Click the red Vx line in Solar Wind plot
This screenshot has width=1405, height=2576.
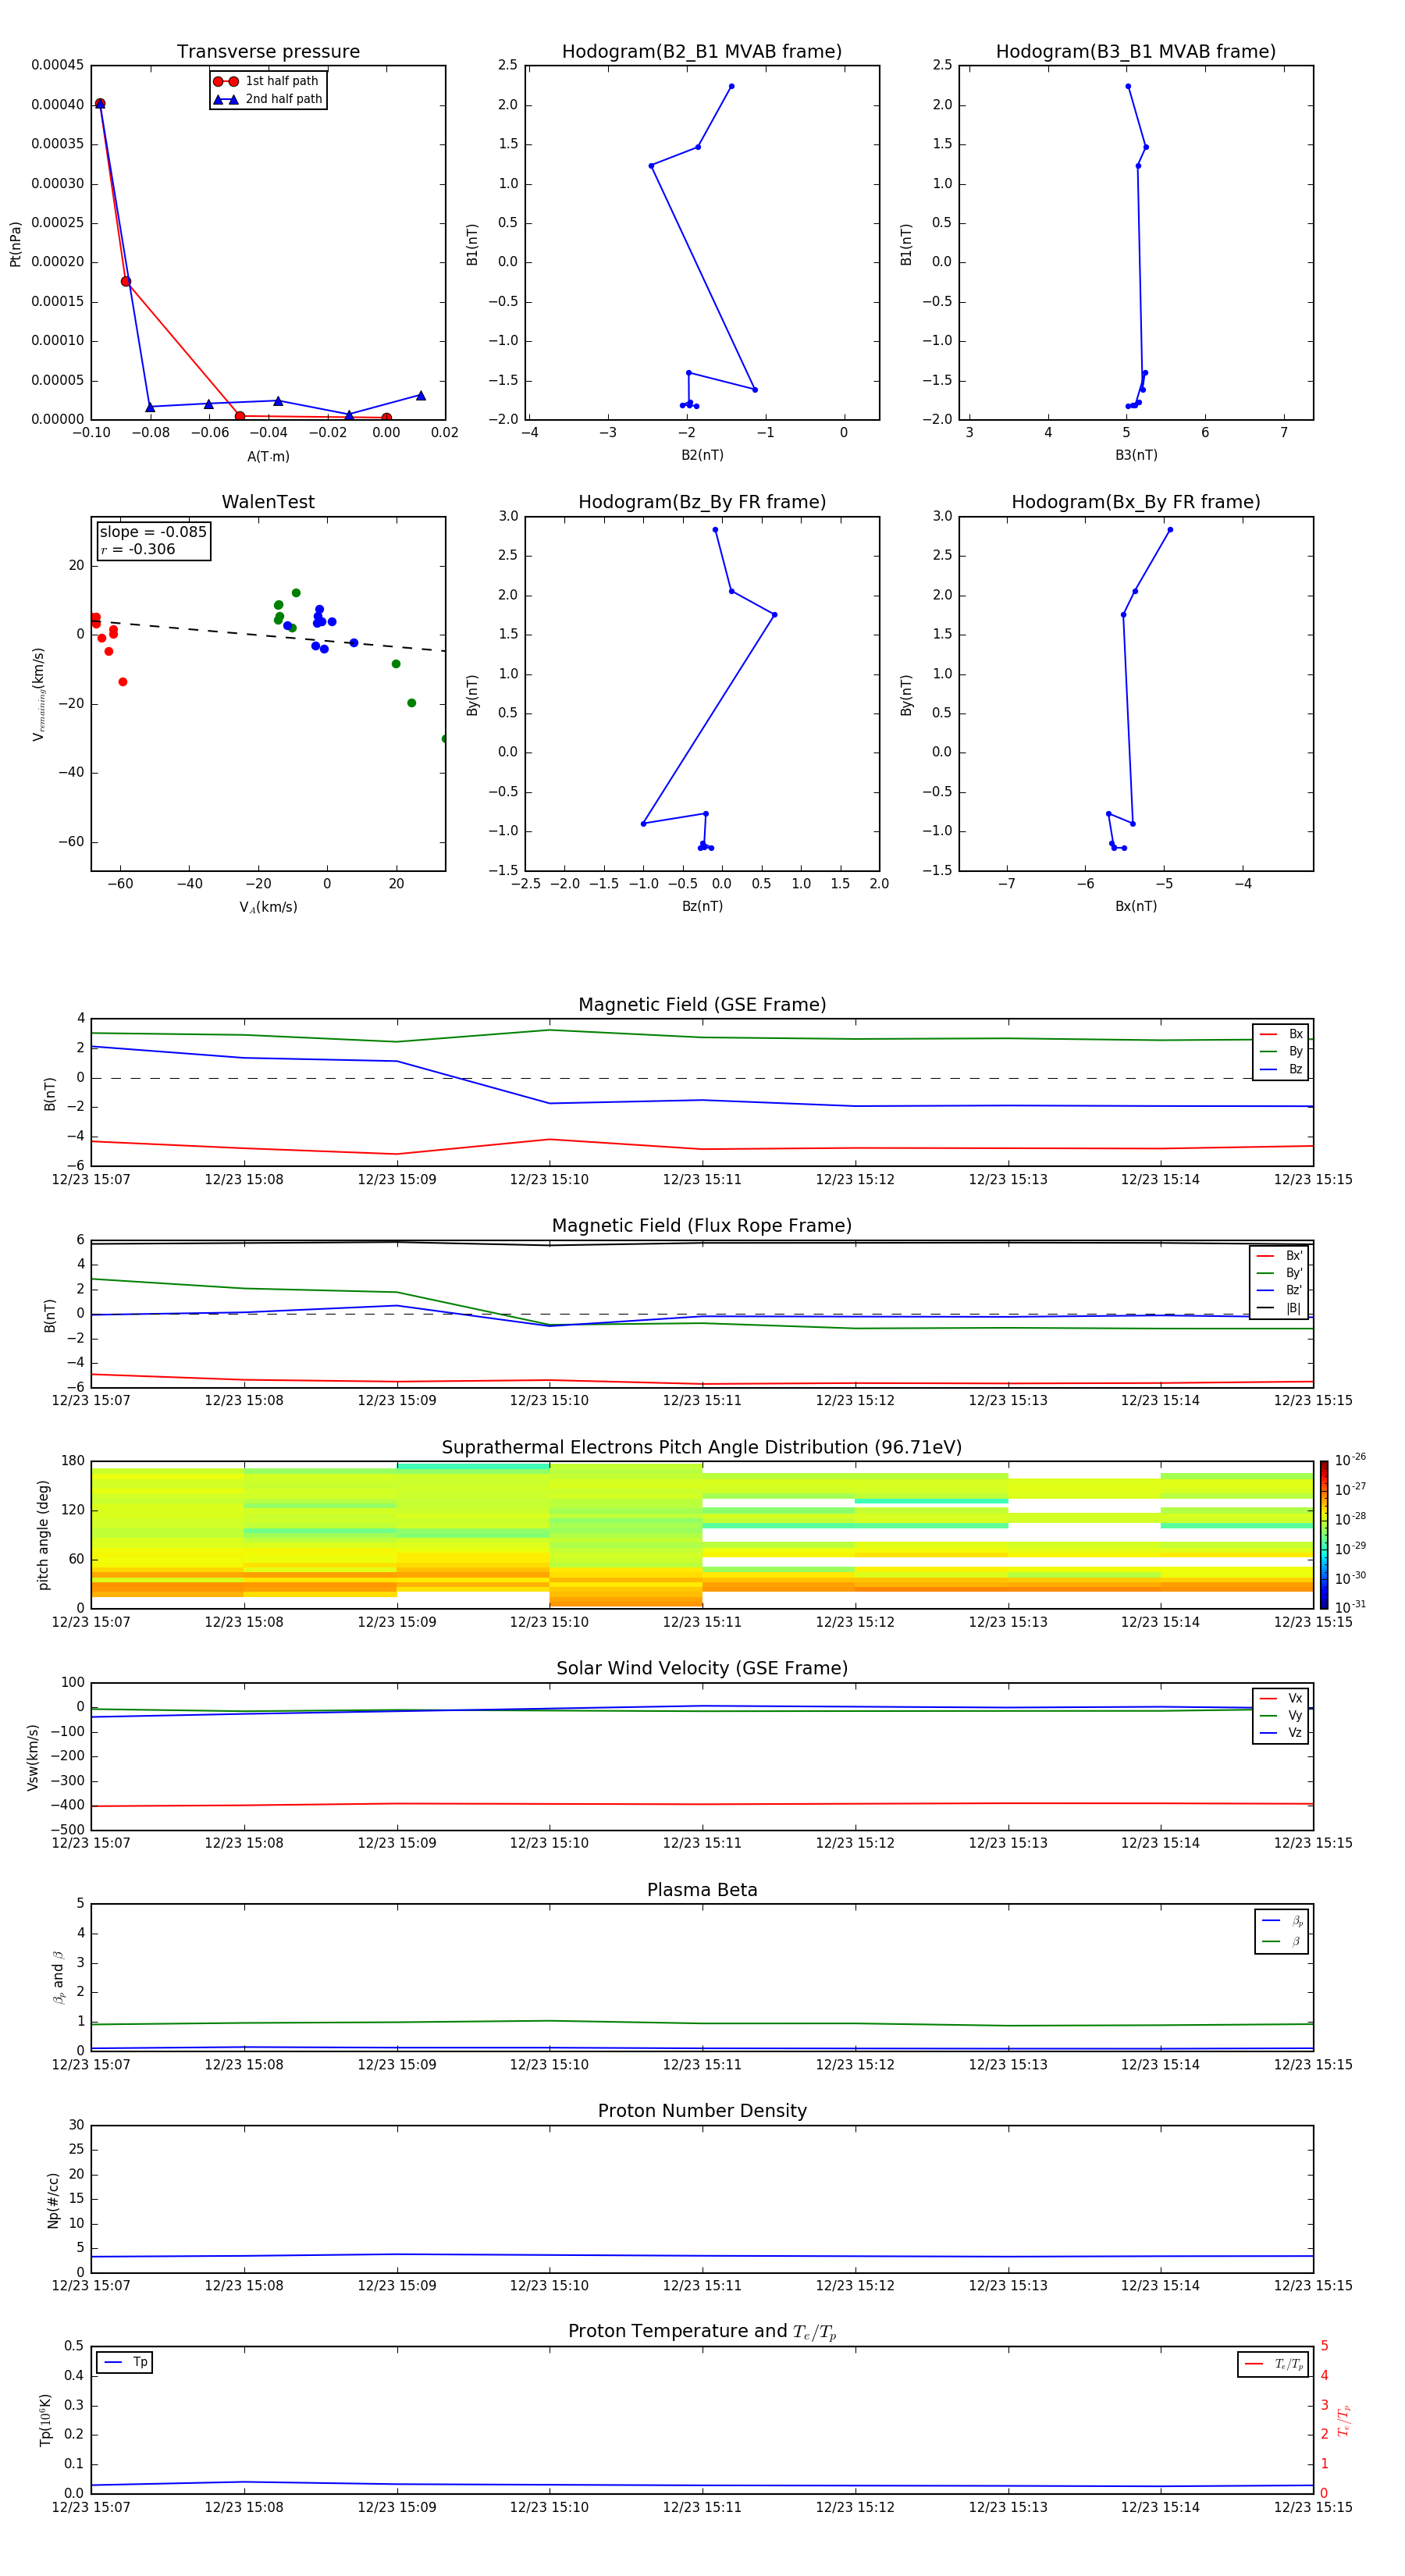[702, 1804]
